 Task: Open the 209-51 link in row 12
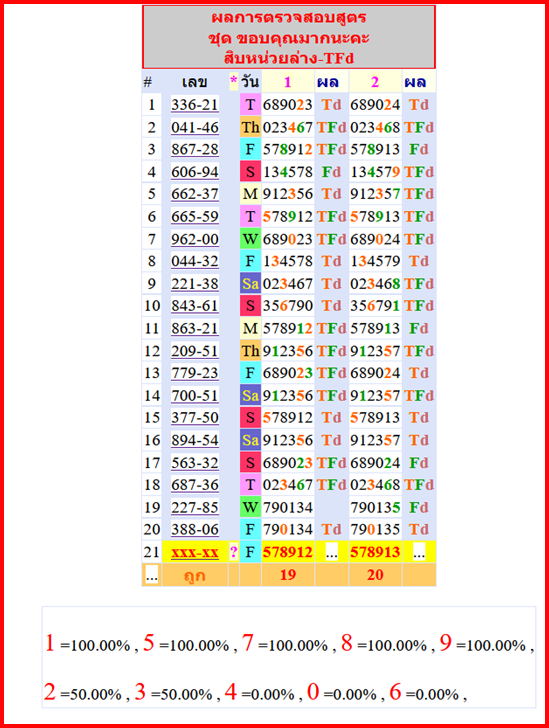[195, 351]
